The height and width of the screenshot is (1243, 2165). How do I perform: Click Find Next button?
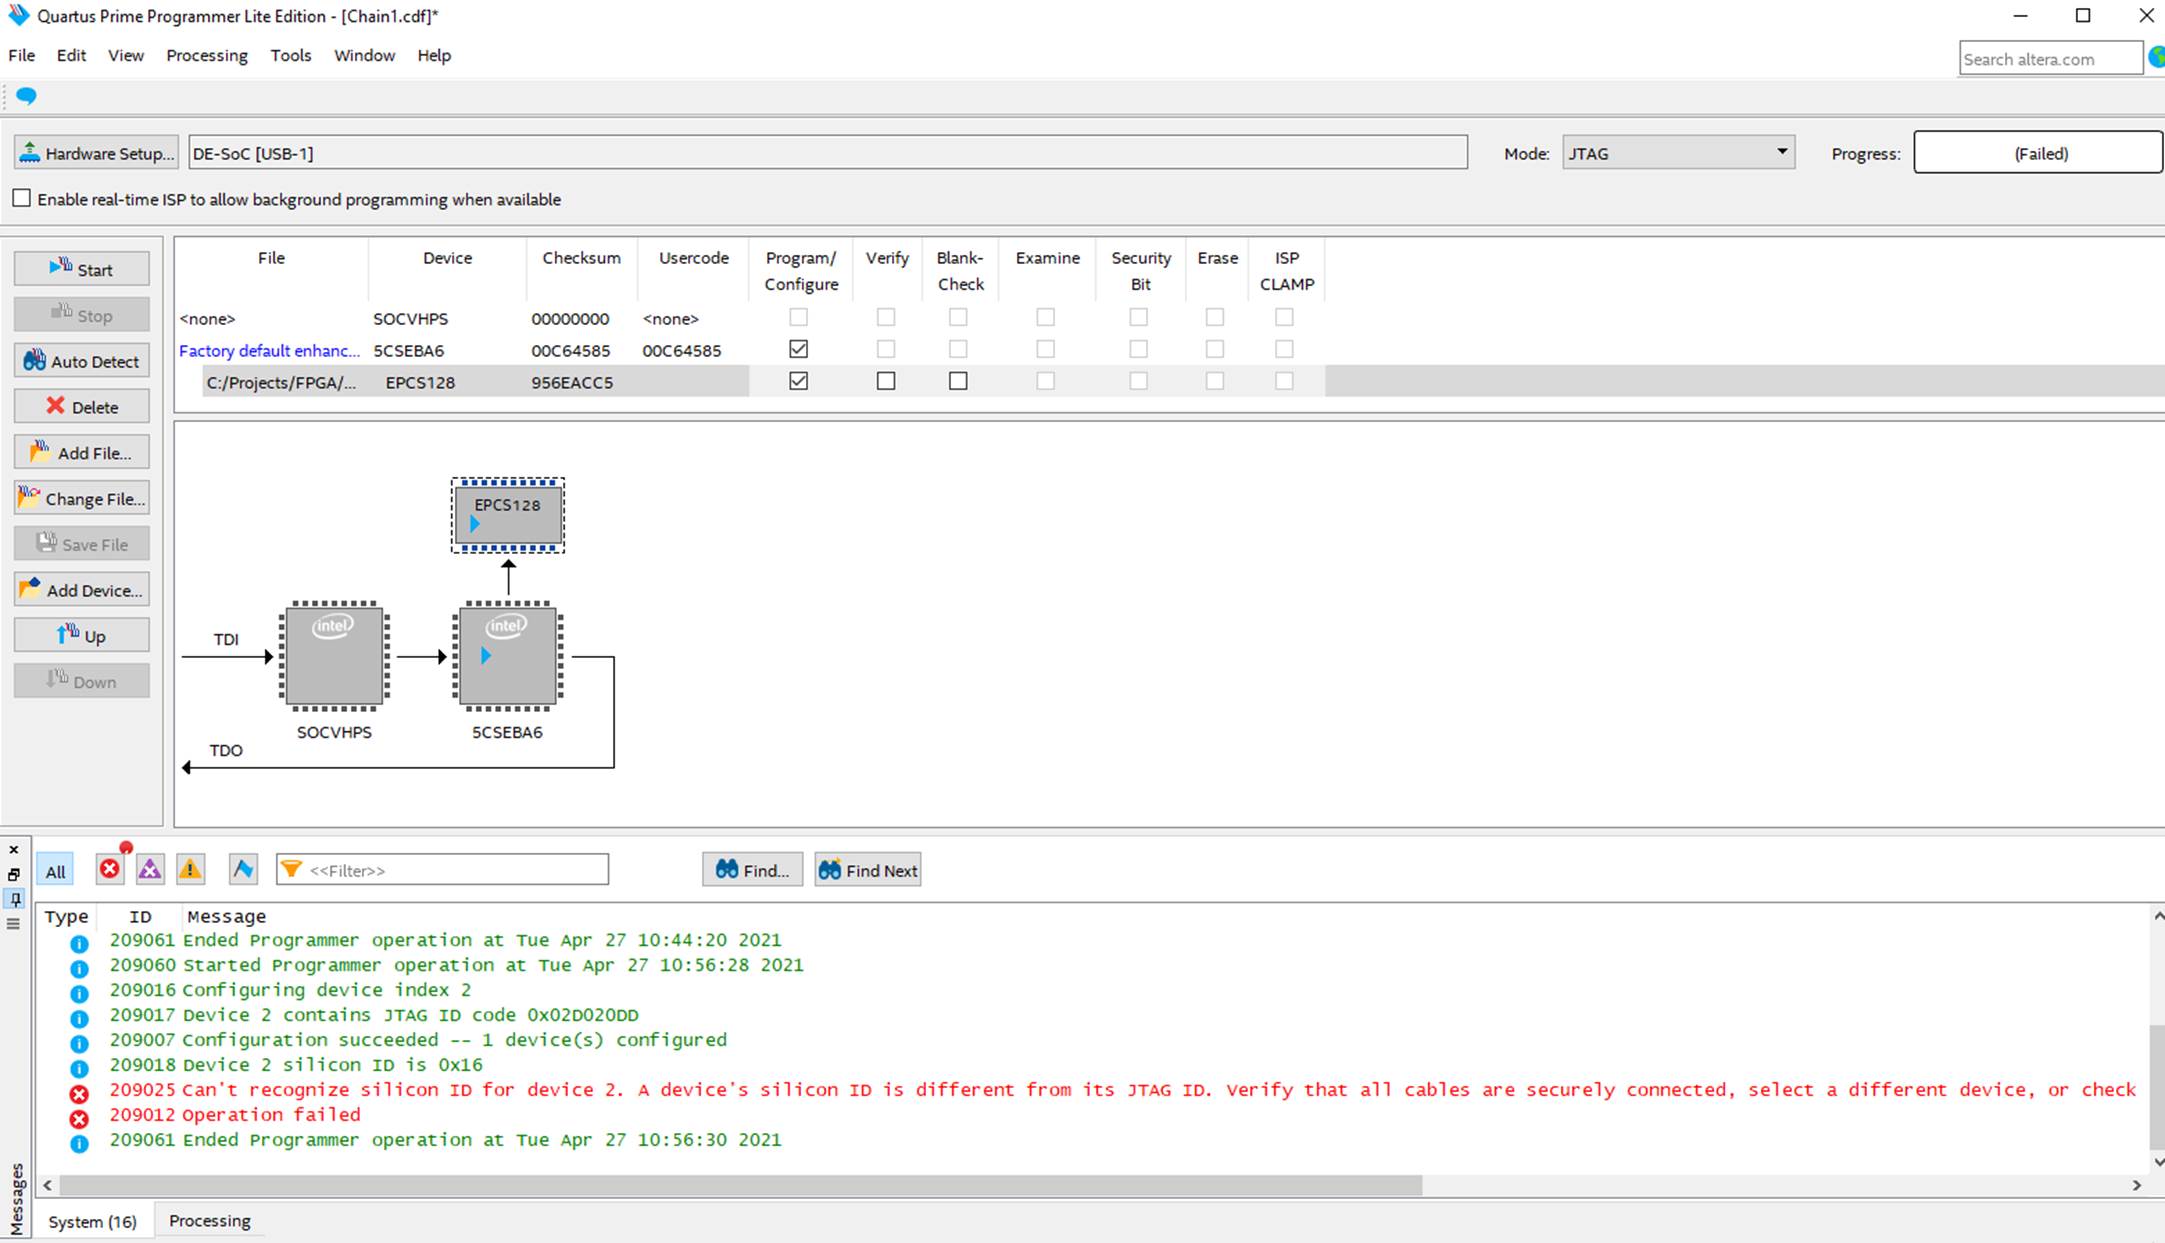(867, 870)
